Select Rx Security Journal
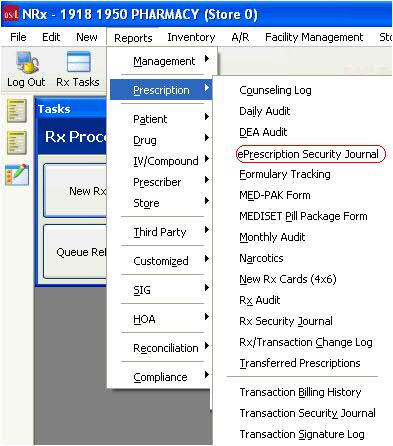The image size is (393, 446). pyautogui.click(x=286, y=321)
